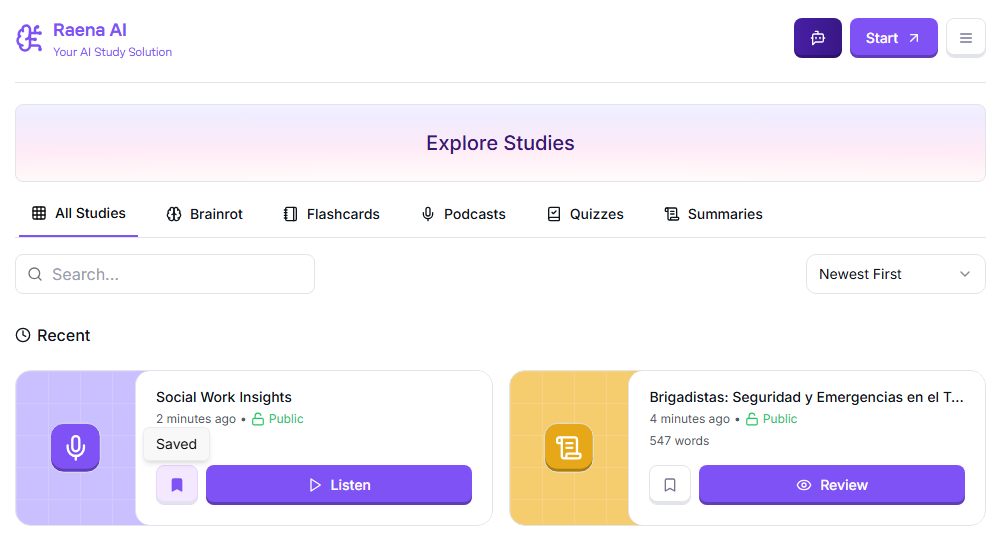Unsave the Social Work Insights bookmark
This screenshot has height=537, width=998.
(177, 485)
